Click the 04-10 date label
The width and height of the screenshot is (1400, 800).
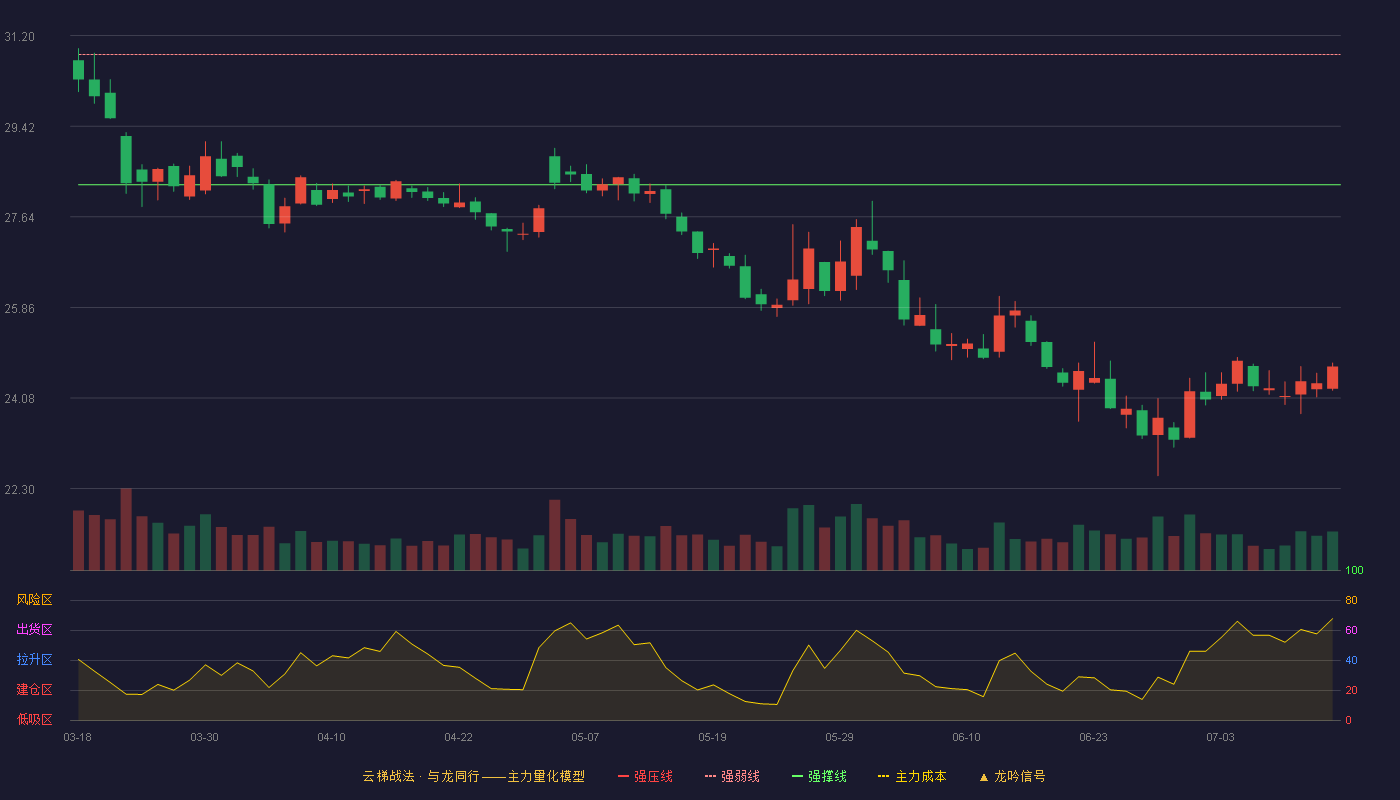click(331, 737)
